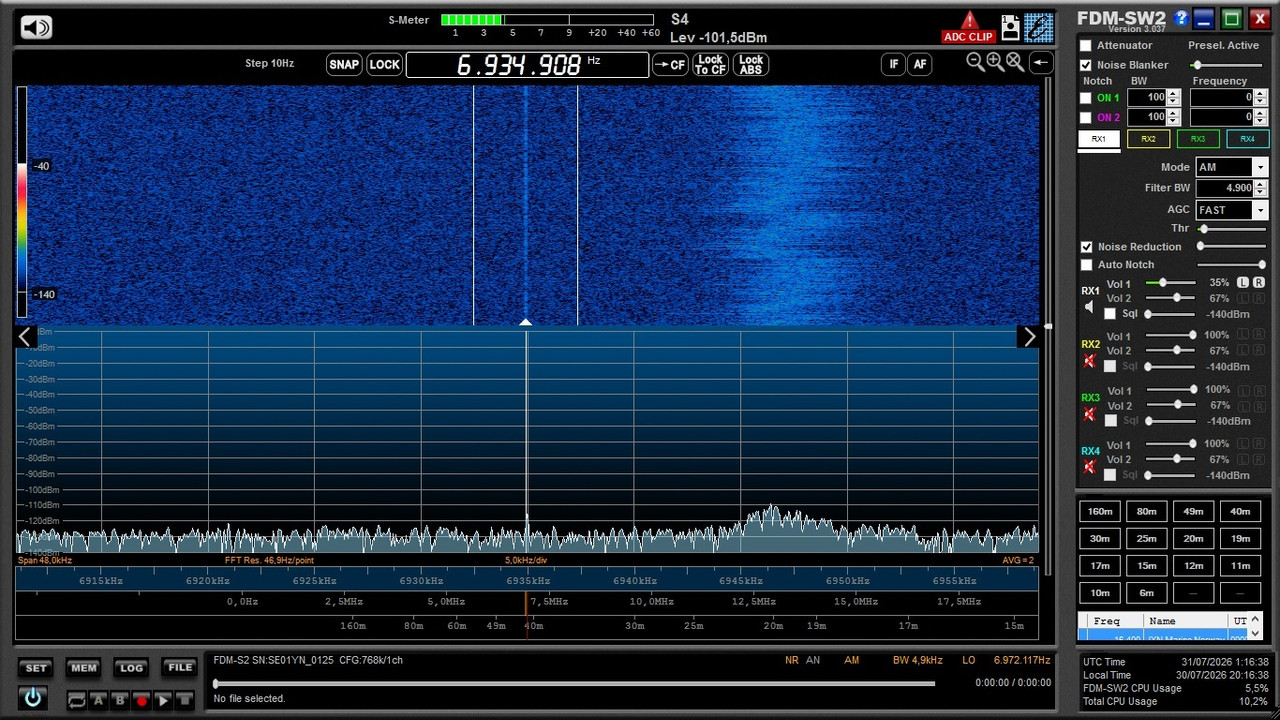Adjust the Noise Reduction level slider
This screenshot has height=720, width=1280.
[x=1232, y=247]
